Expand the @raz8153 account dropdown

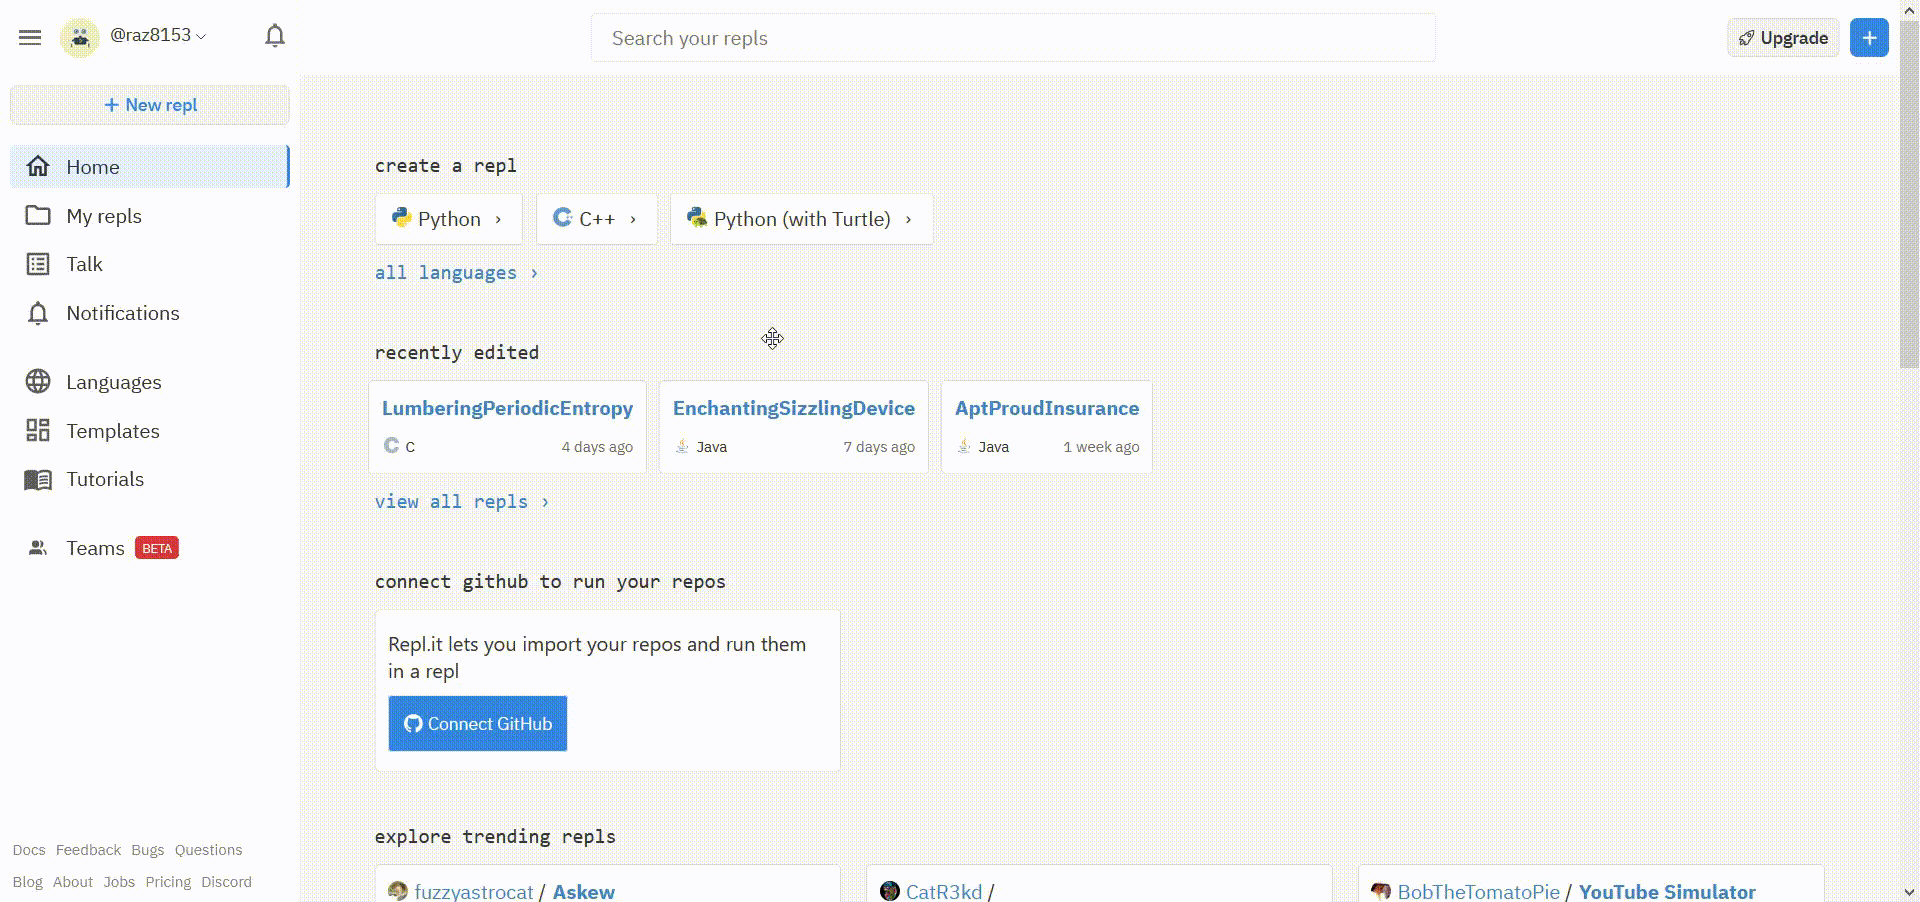click(158, 36)
